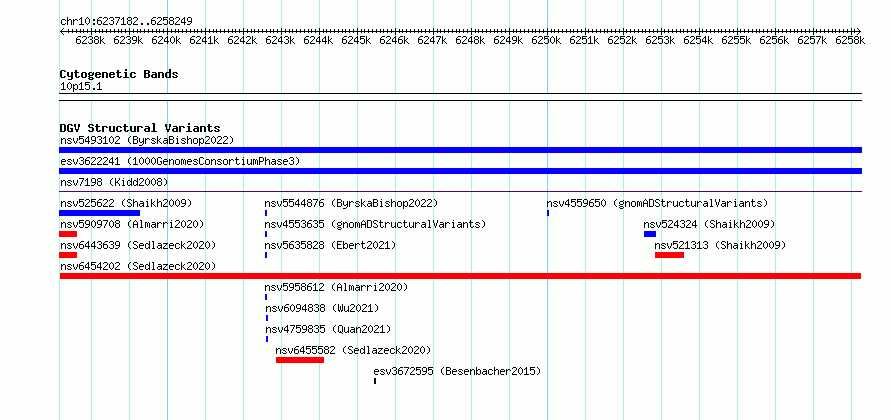Click the left arrowhead of the ruler

point(62,31)
